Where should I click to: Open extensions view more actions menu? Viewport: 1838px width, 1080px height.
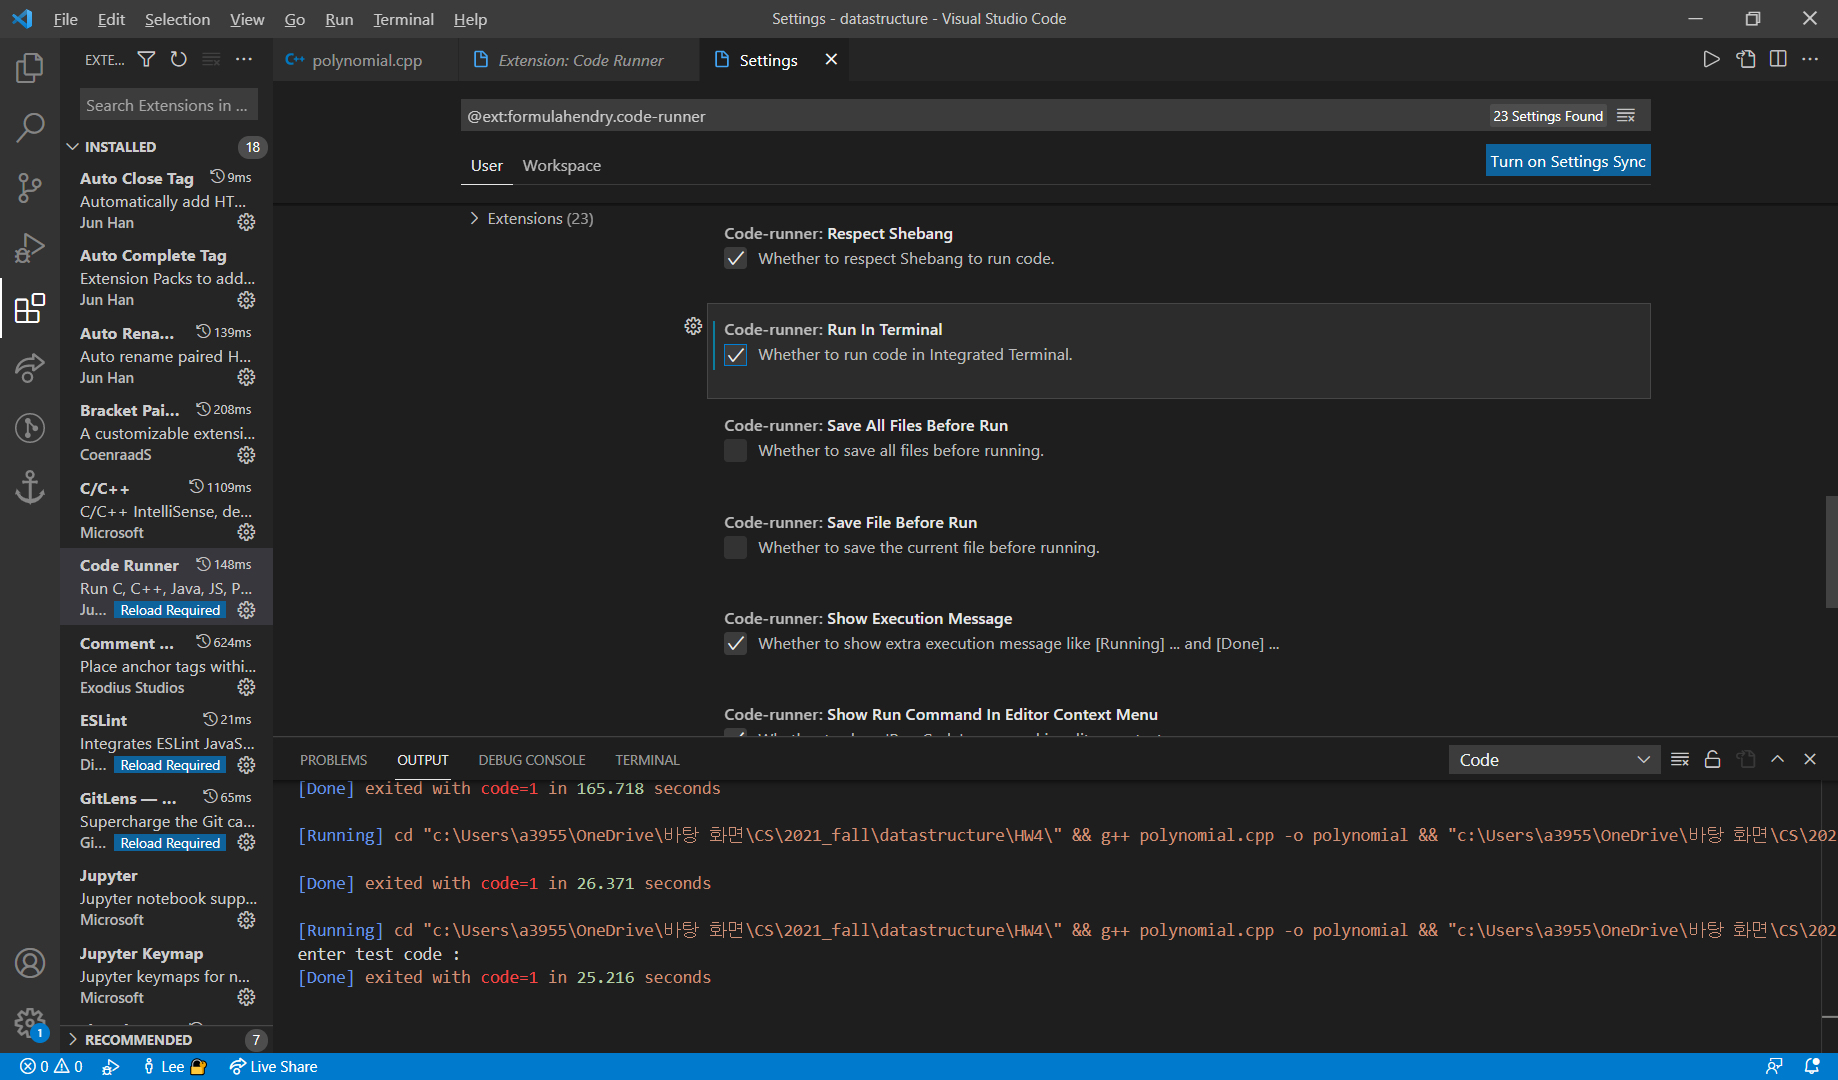pyautogui.click(x=244, y=60)
